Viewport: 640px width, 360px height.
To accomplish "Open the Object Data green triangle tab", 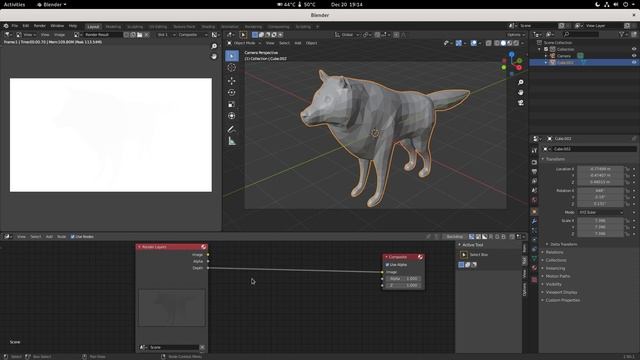I will click(x=534, y=258).
